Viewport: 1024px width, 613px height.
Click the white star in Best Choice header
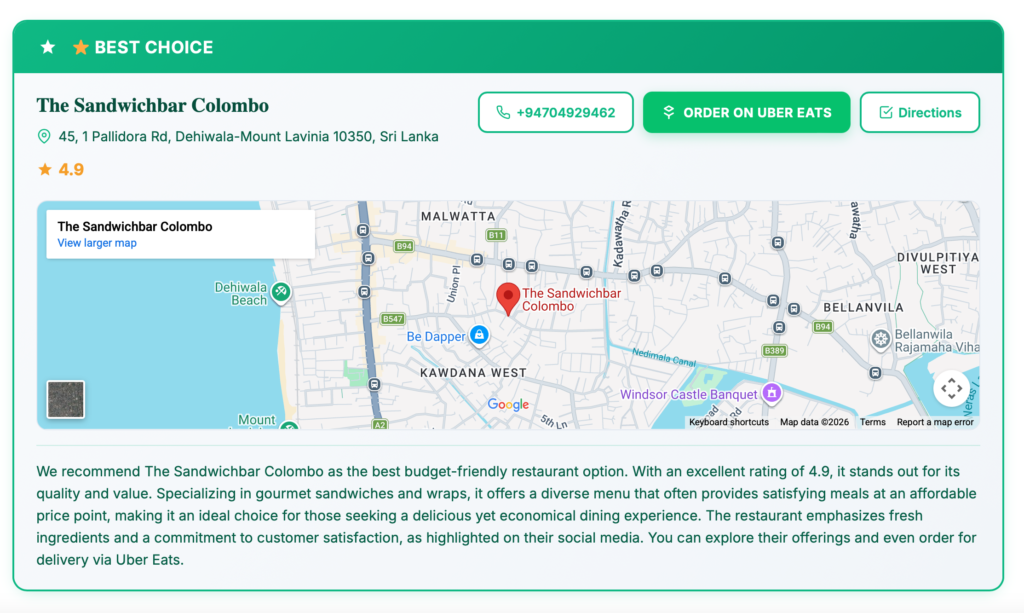click(x=48, y=47)
